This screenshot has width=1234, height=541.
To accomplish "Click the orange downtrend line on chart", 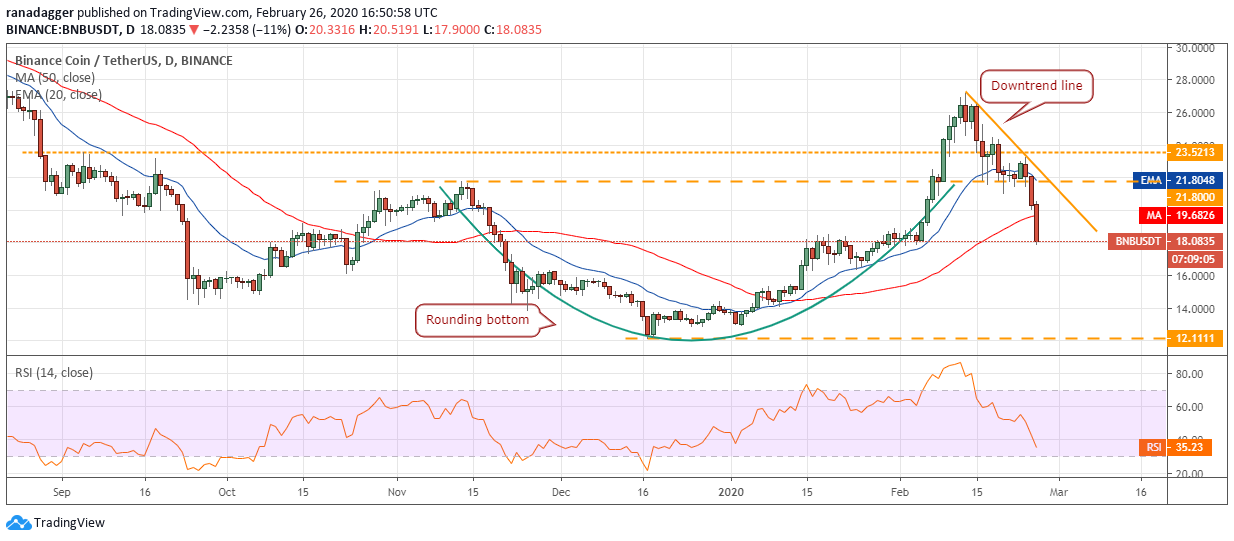I will point(1030,162).
